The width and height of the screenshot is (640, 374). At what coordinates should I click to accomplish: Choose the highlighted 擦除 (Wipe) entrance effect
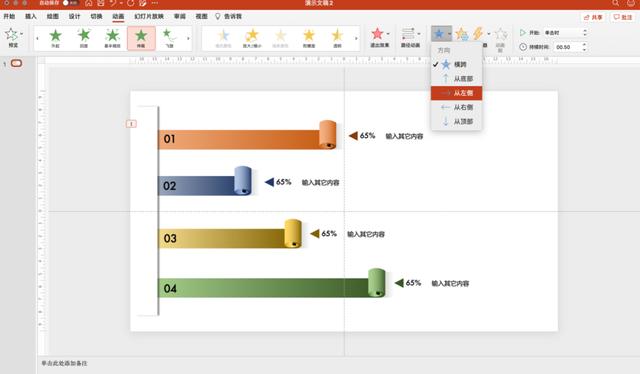point(141,38)
